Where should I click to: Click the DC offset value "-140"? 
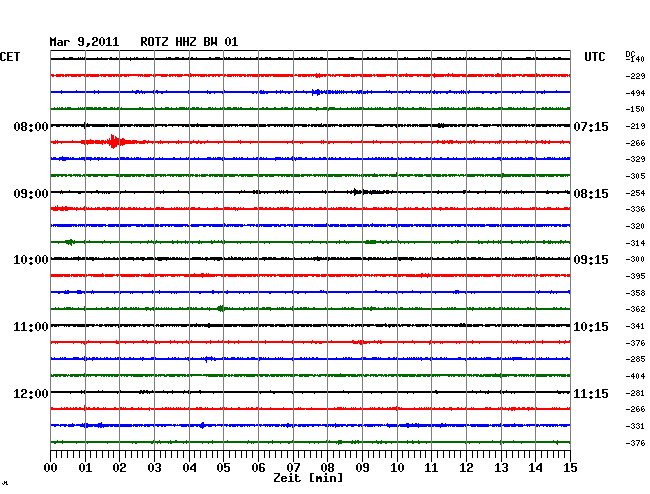coord(635,59)
